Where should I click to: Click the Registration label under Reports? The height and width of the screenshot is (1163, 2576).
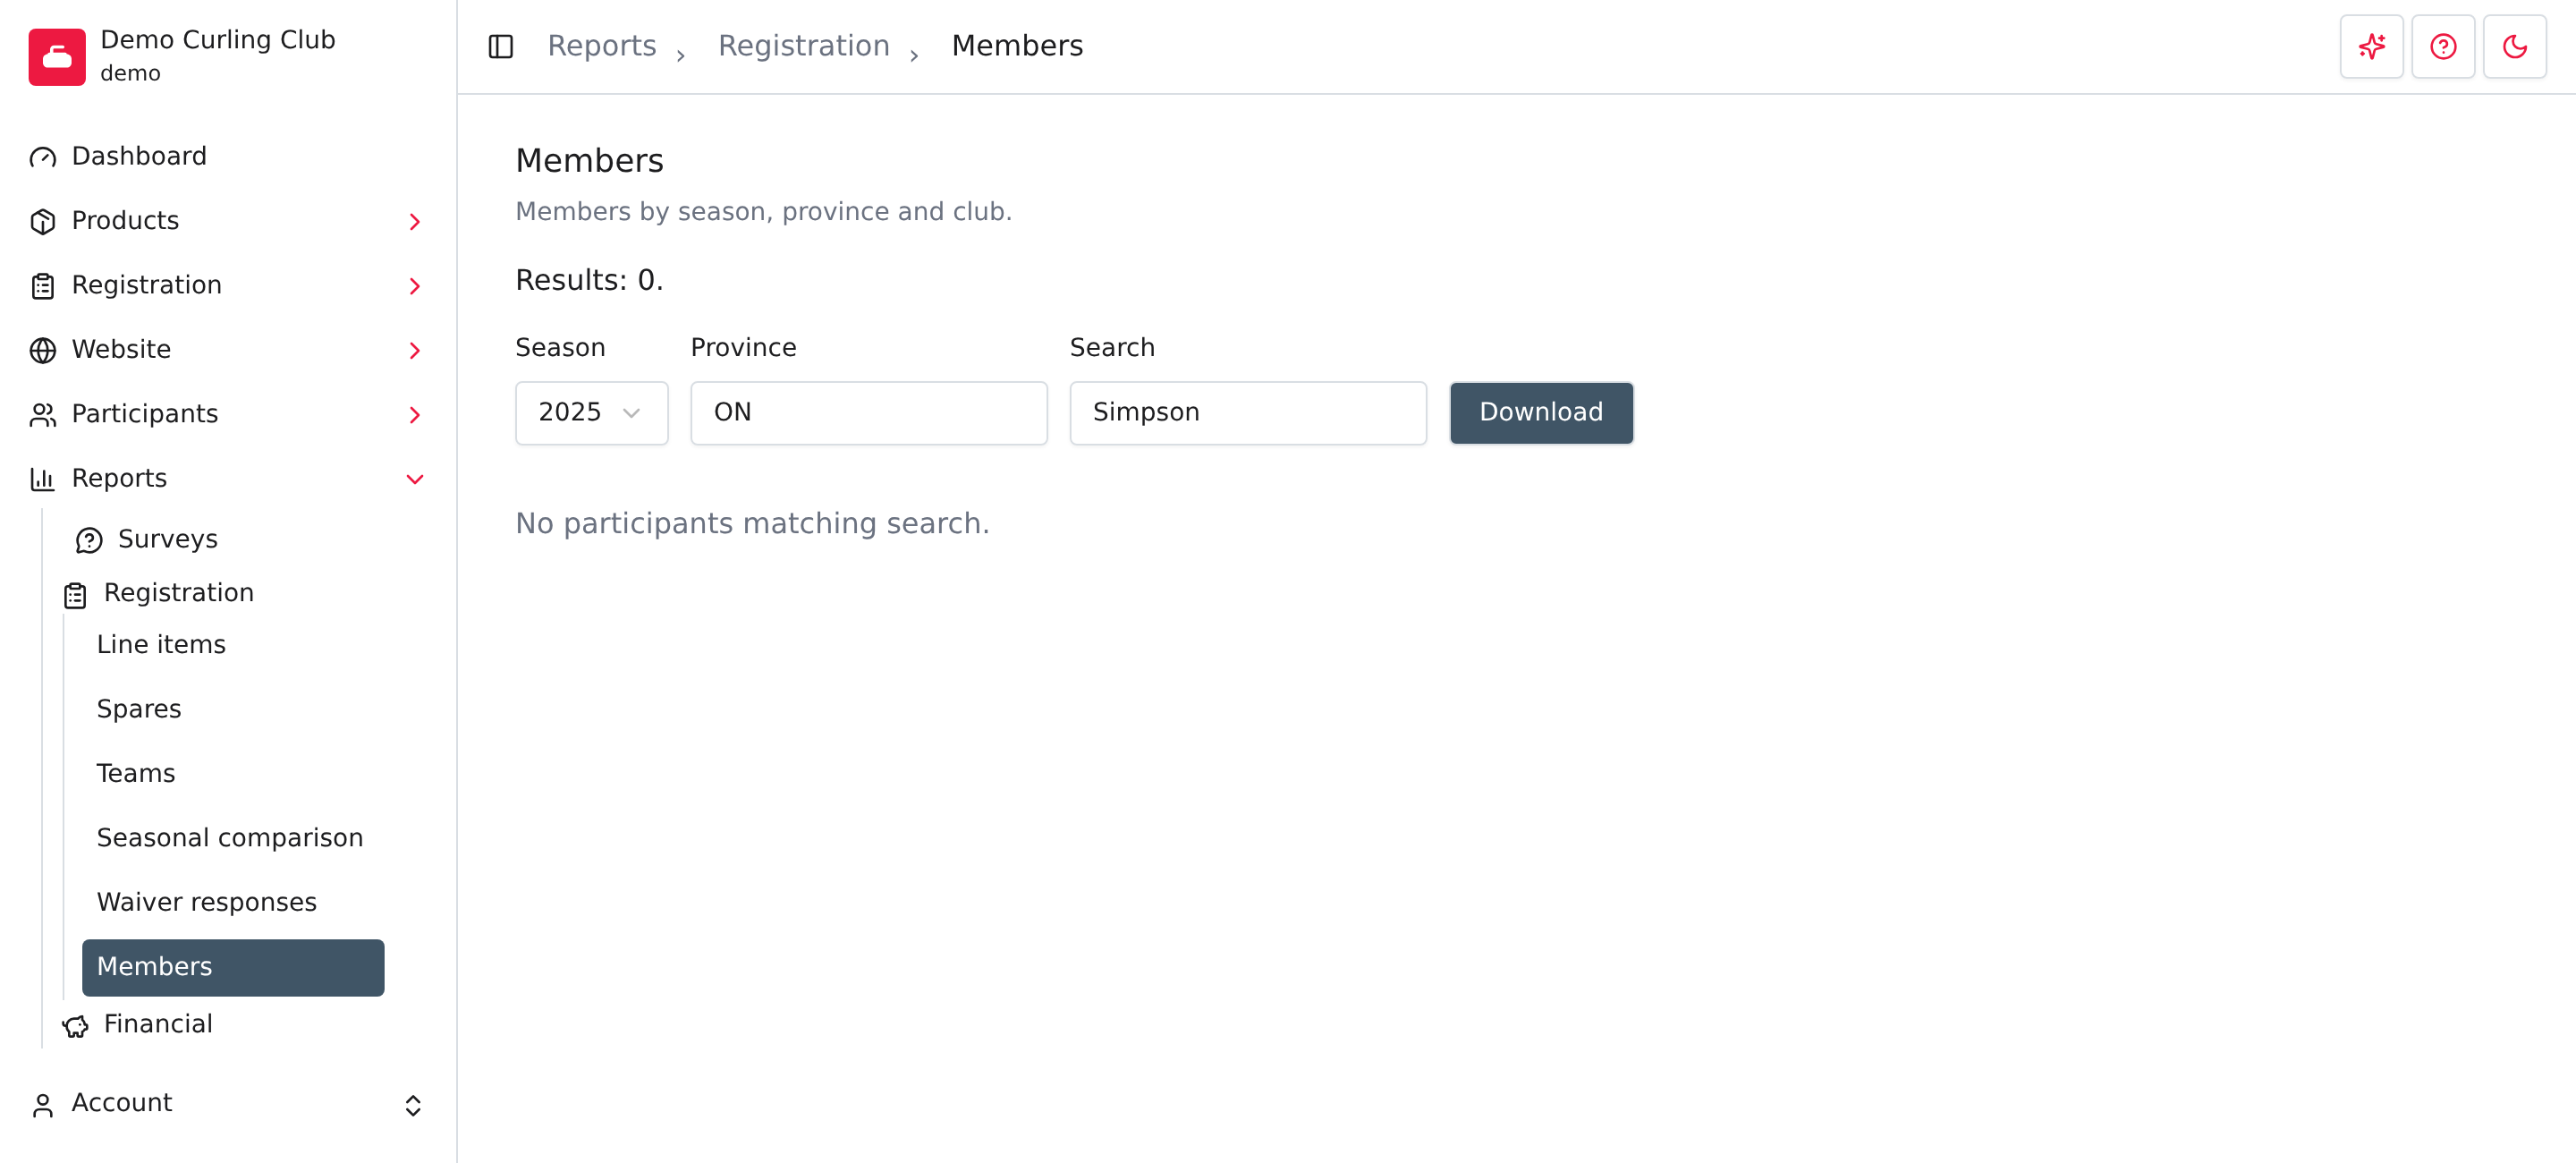coord(179,593)
